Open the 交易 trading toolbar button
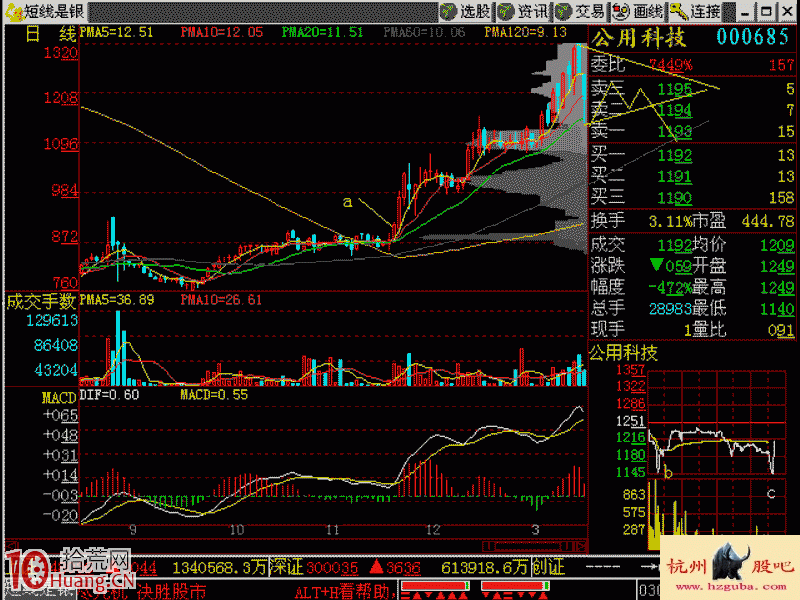Image resolution: width=800 pixels, height=600 pixels. (581, 11)
